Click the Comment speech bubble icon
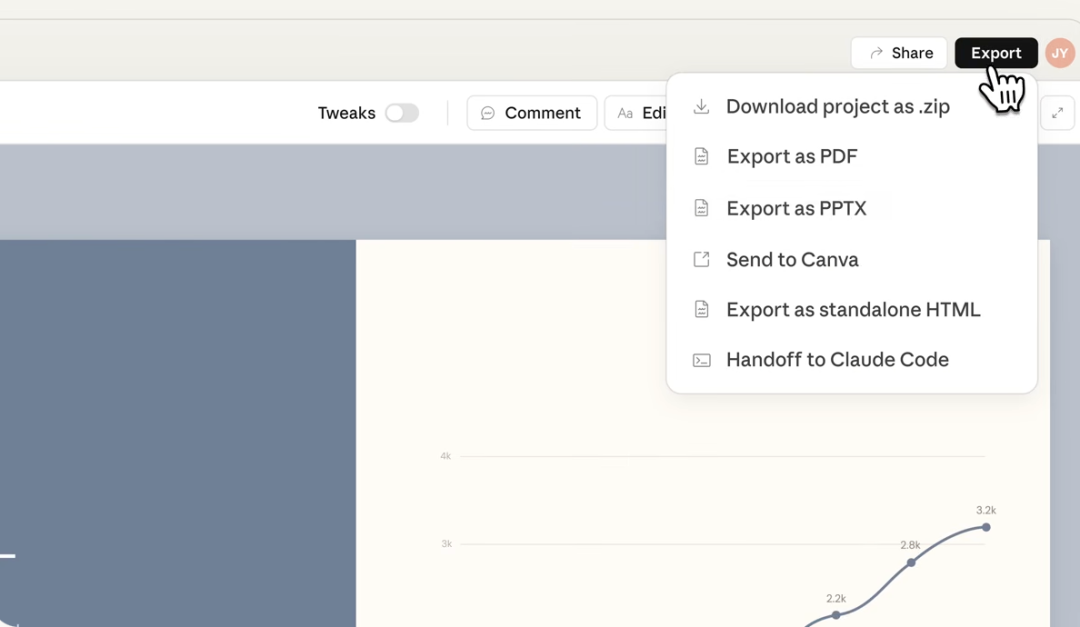 [x=488, y=113]
